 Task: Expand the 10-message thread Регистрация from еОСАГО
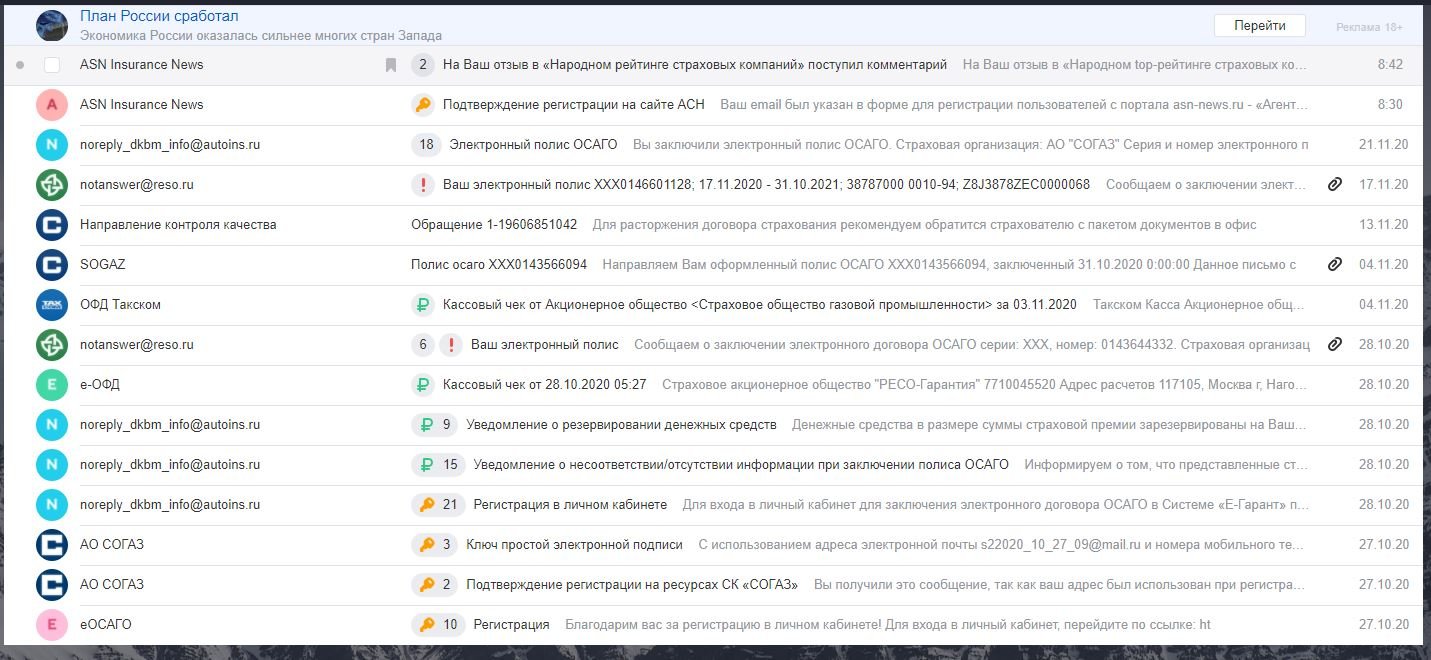438,625
